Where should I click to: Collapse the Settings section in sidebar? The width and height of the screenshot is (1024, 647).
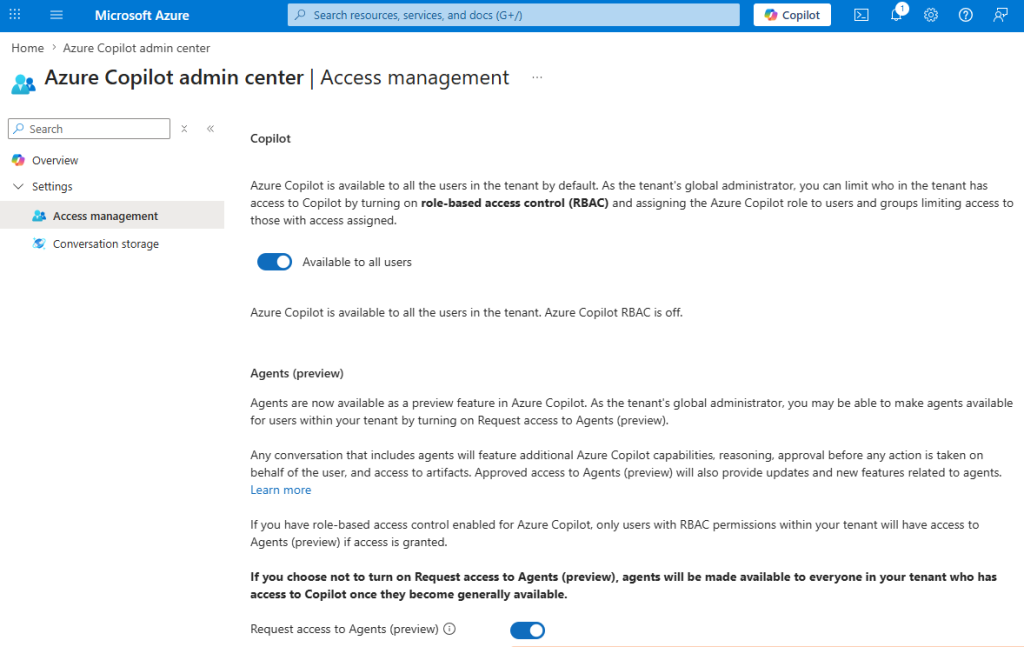click(18, 187)
